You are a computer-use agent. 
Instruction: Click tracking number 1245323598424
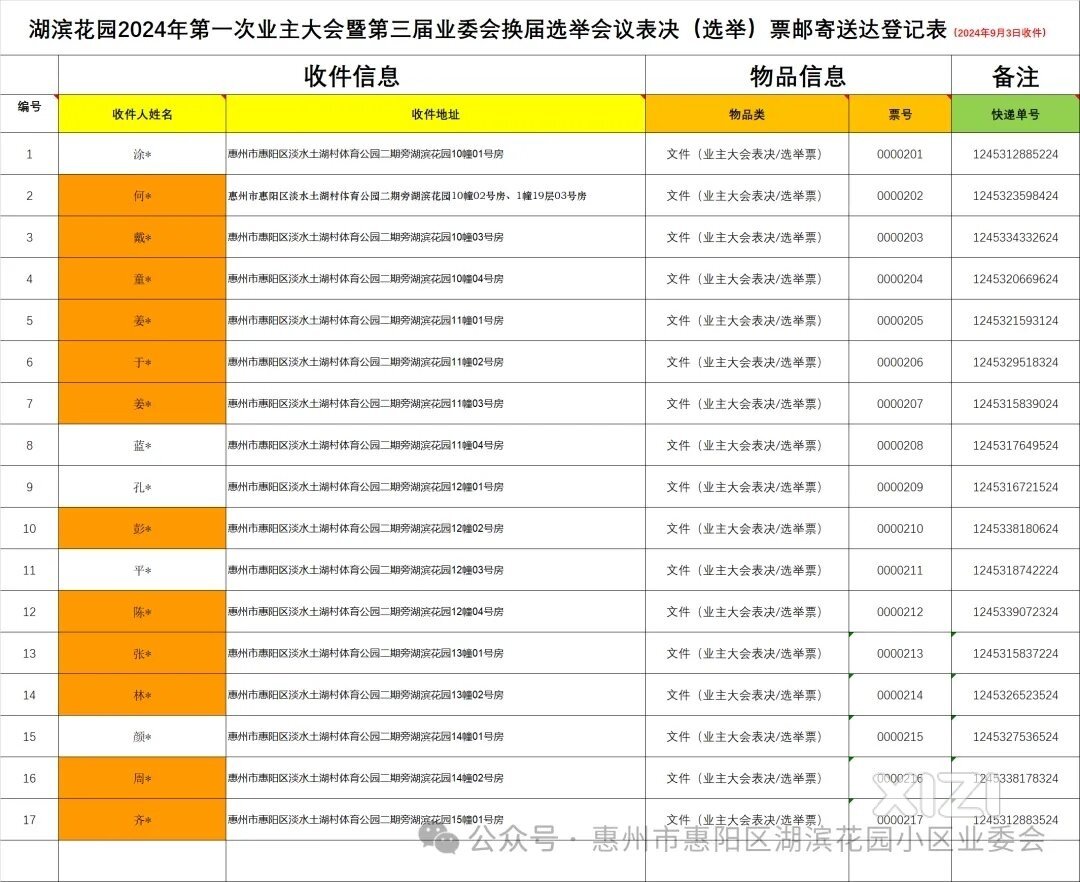[x=1015, y=196]
